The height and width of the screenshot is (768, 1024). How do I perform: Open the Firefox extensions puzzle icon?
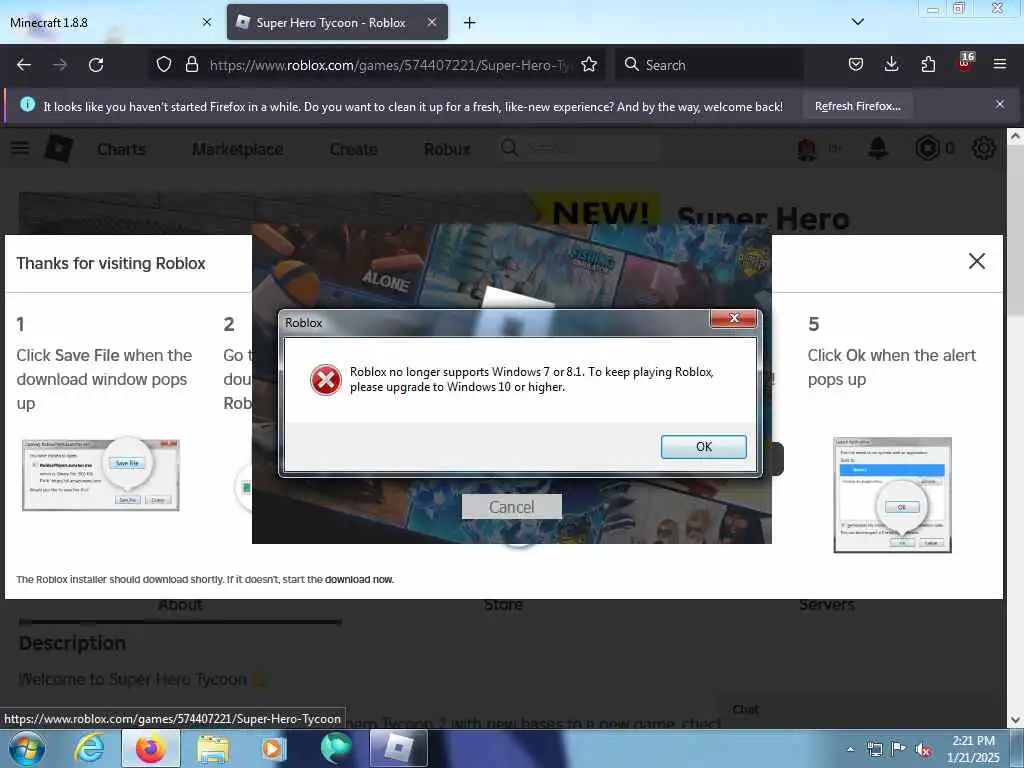click(928, 65)
